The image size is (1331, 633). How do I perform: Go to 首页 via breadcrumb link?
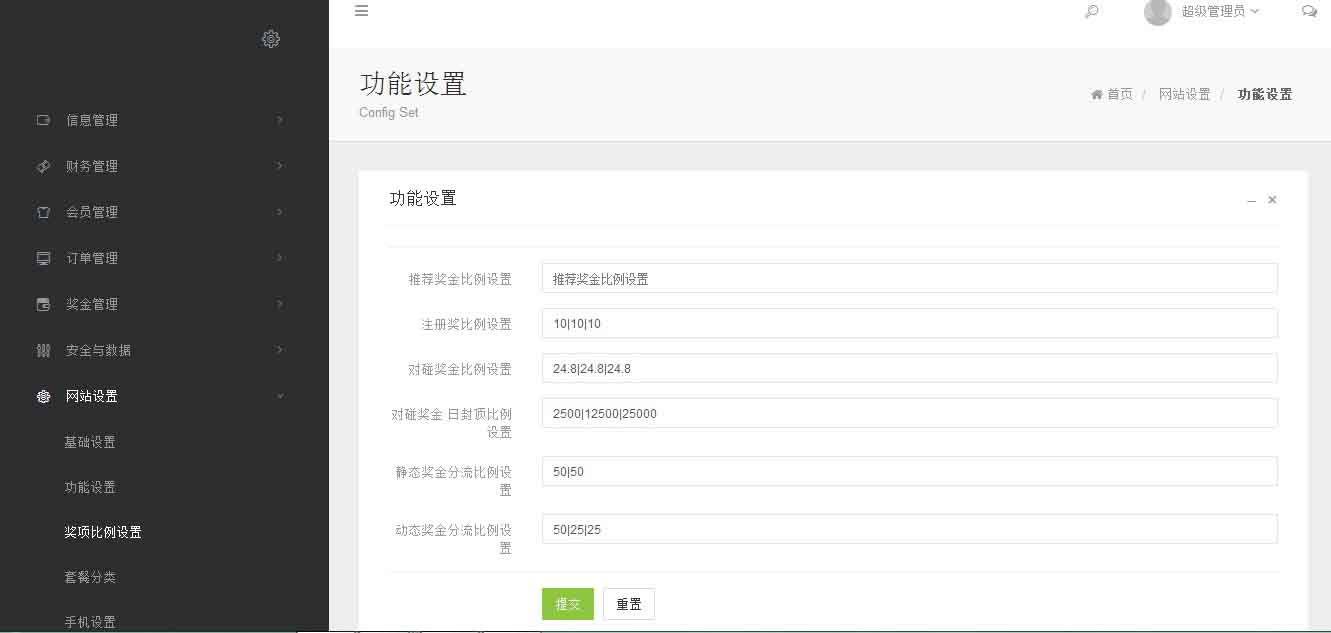1119,94
